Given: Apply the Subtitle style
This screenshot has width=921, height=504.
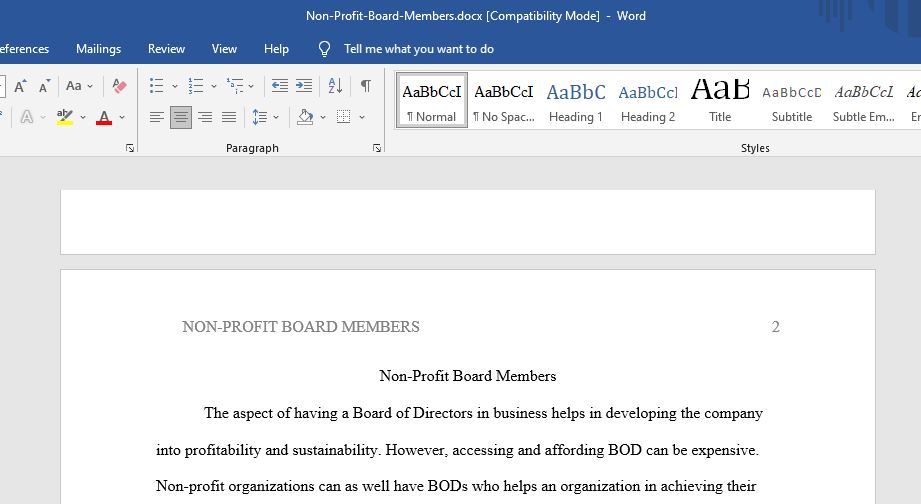Looking at the screenshot, I should [792, 100].
